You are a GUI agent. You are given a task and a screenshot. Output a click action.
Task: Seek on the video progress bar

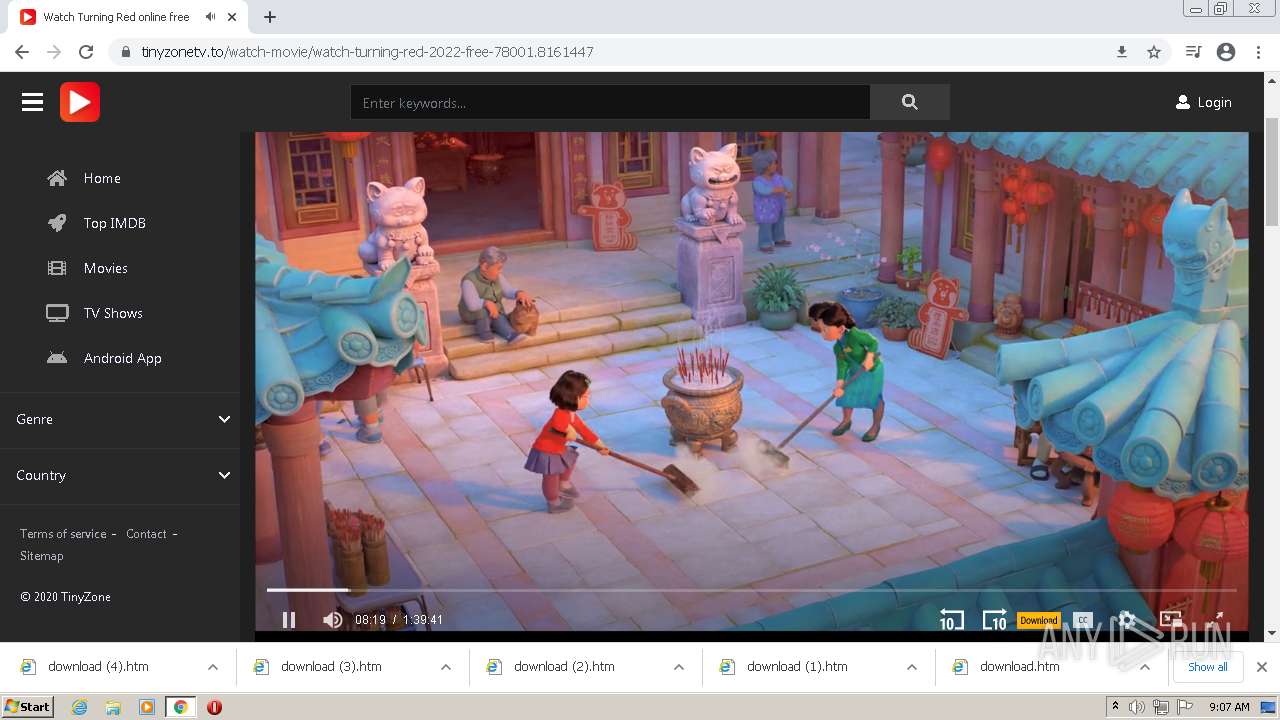pyautogui.click(x=751, y=590)
